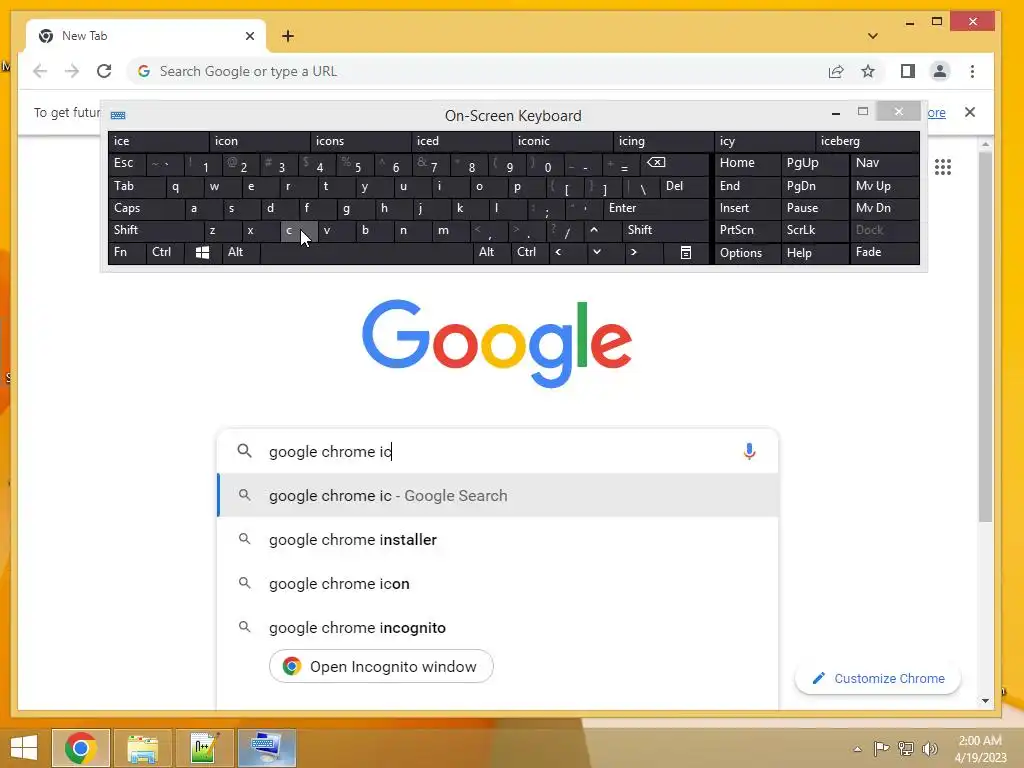Click the Tab key on keyboard
Image resolution: width=1024 pixels, height=768 pixels.
(136, 186)
